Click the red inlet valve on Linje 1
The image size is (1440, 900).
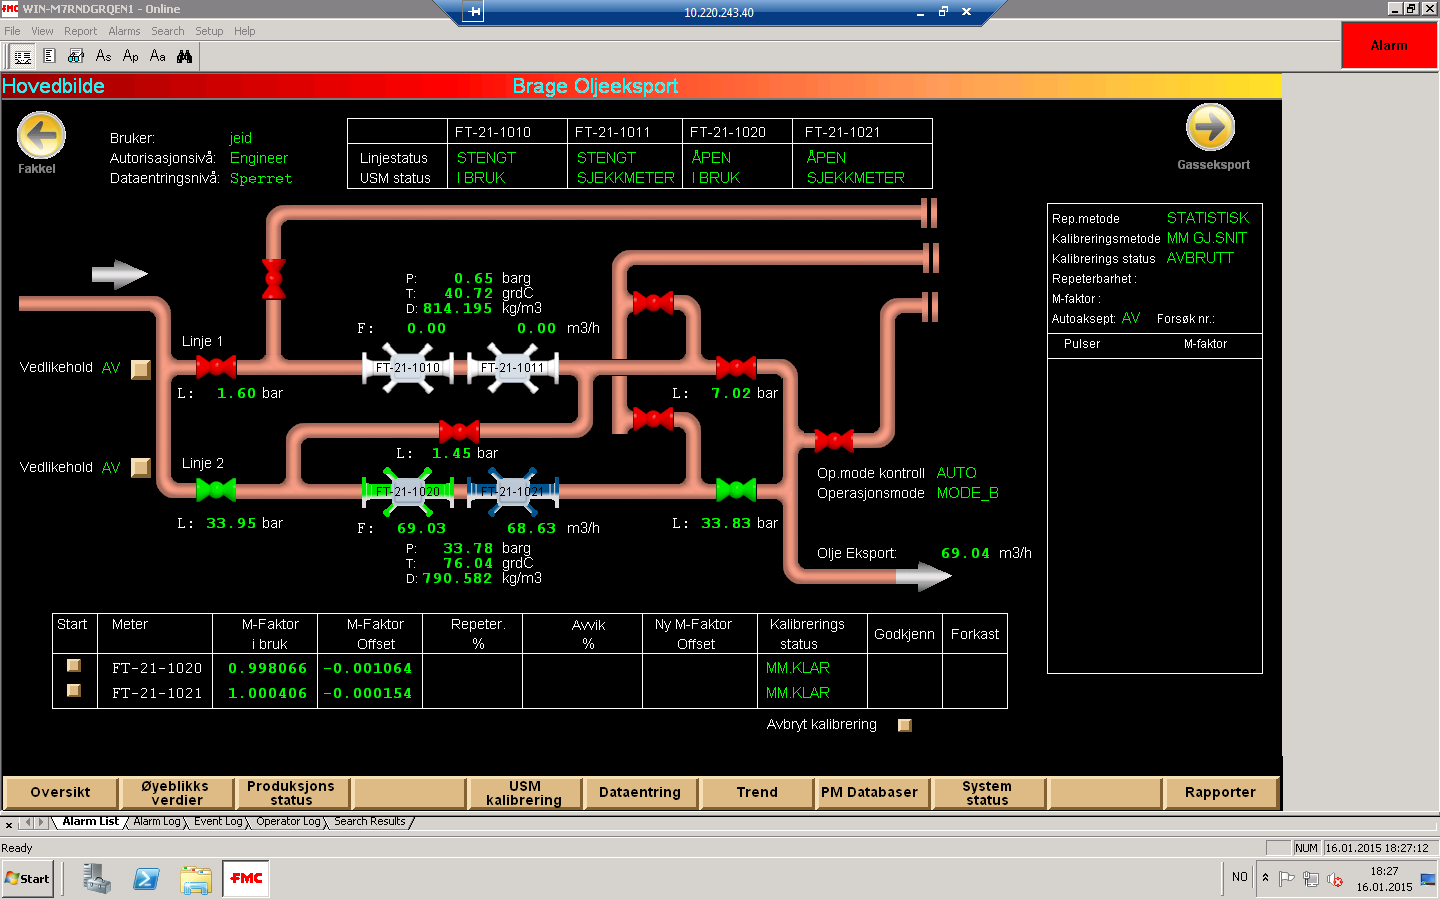click(216, 366)
